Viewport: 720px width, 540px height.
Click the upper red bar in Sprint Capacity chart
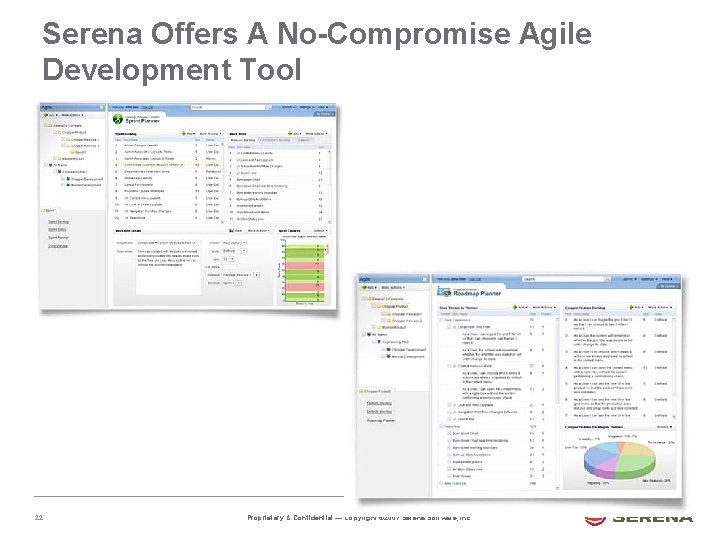pos(305,265)
